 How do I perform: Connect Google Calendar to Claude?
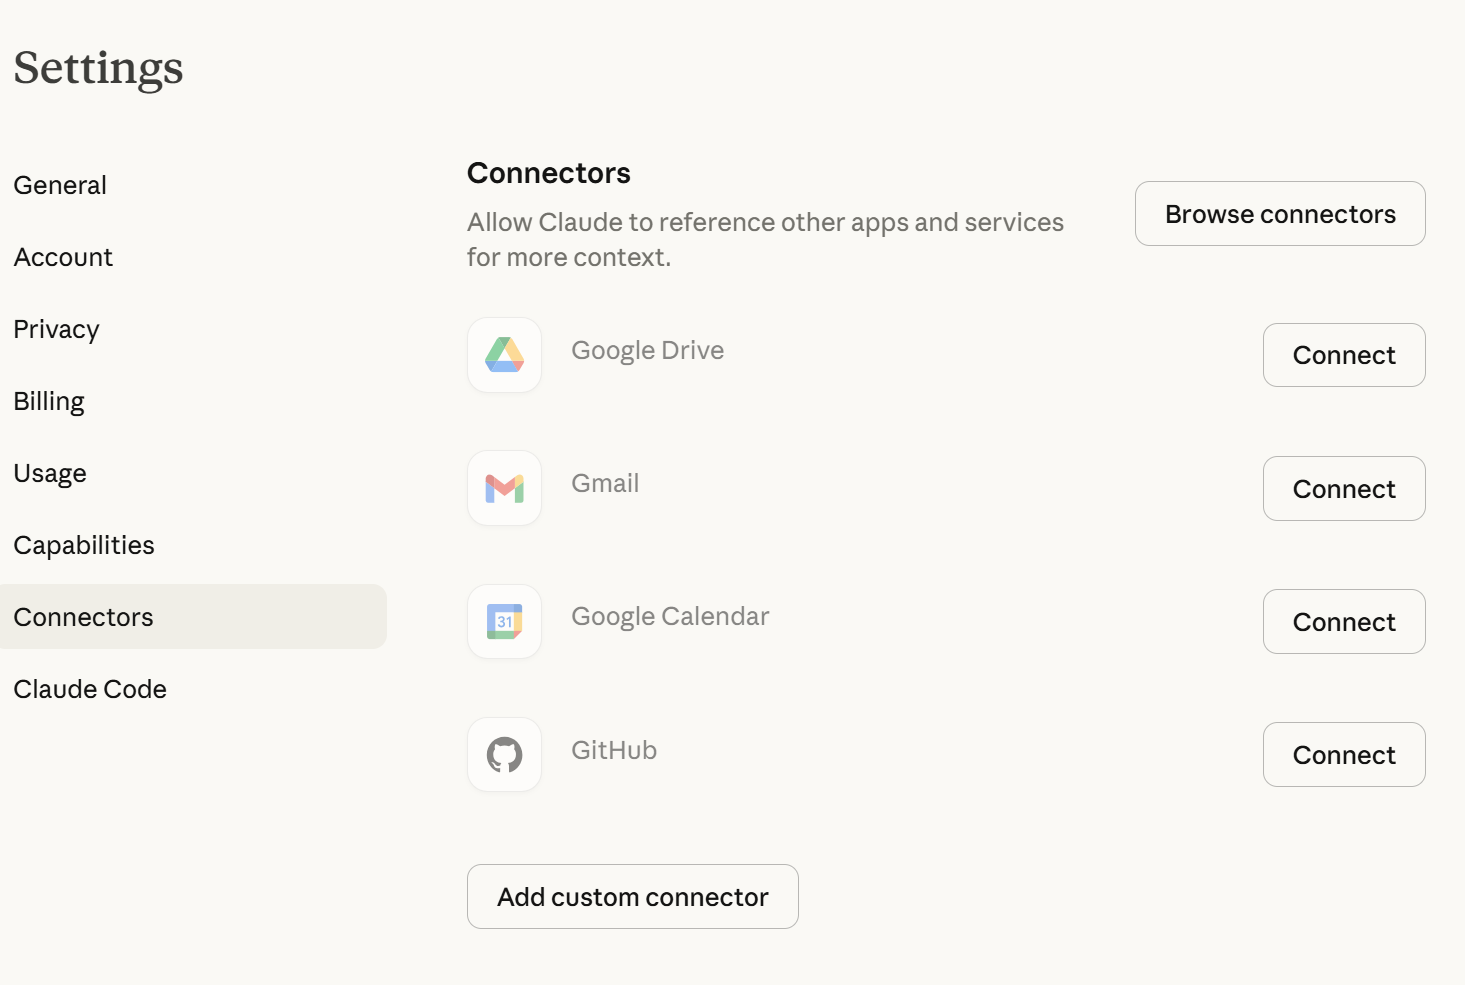[1344, 621]
